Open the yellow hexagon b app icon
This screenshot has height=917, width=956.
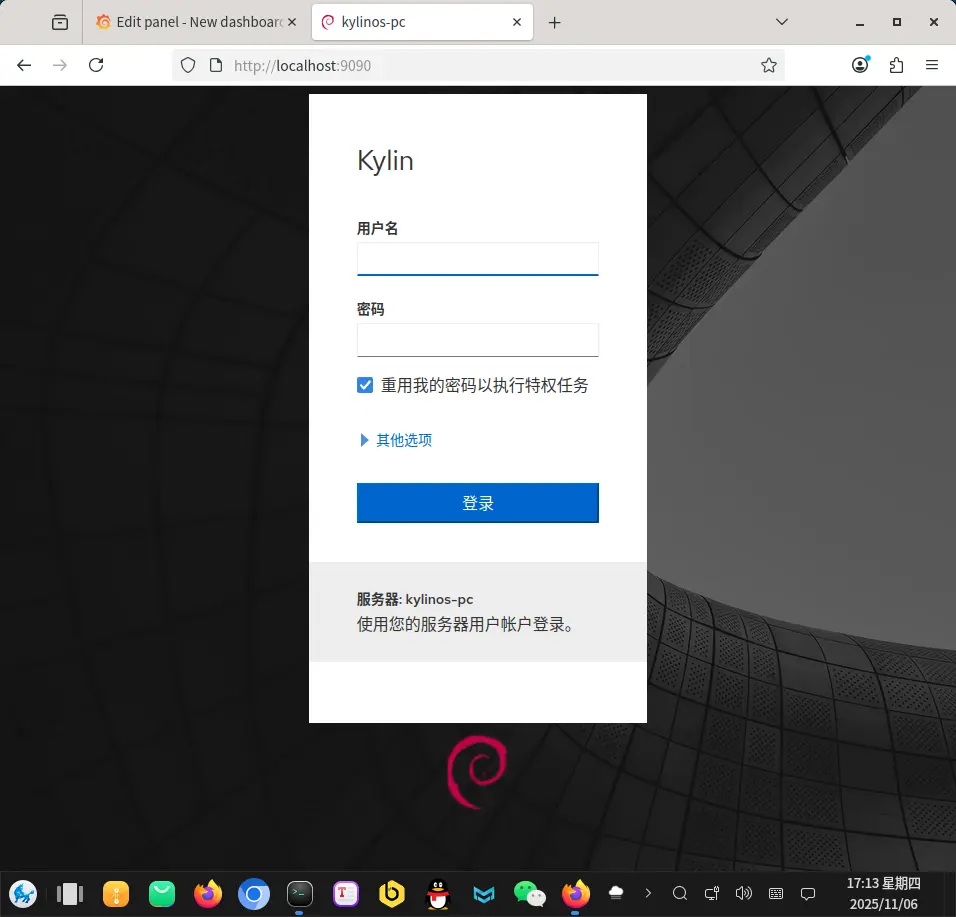[391, 894]
